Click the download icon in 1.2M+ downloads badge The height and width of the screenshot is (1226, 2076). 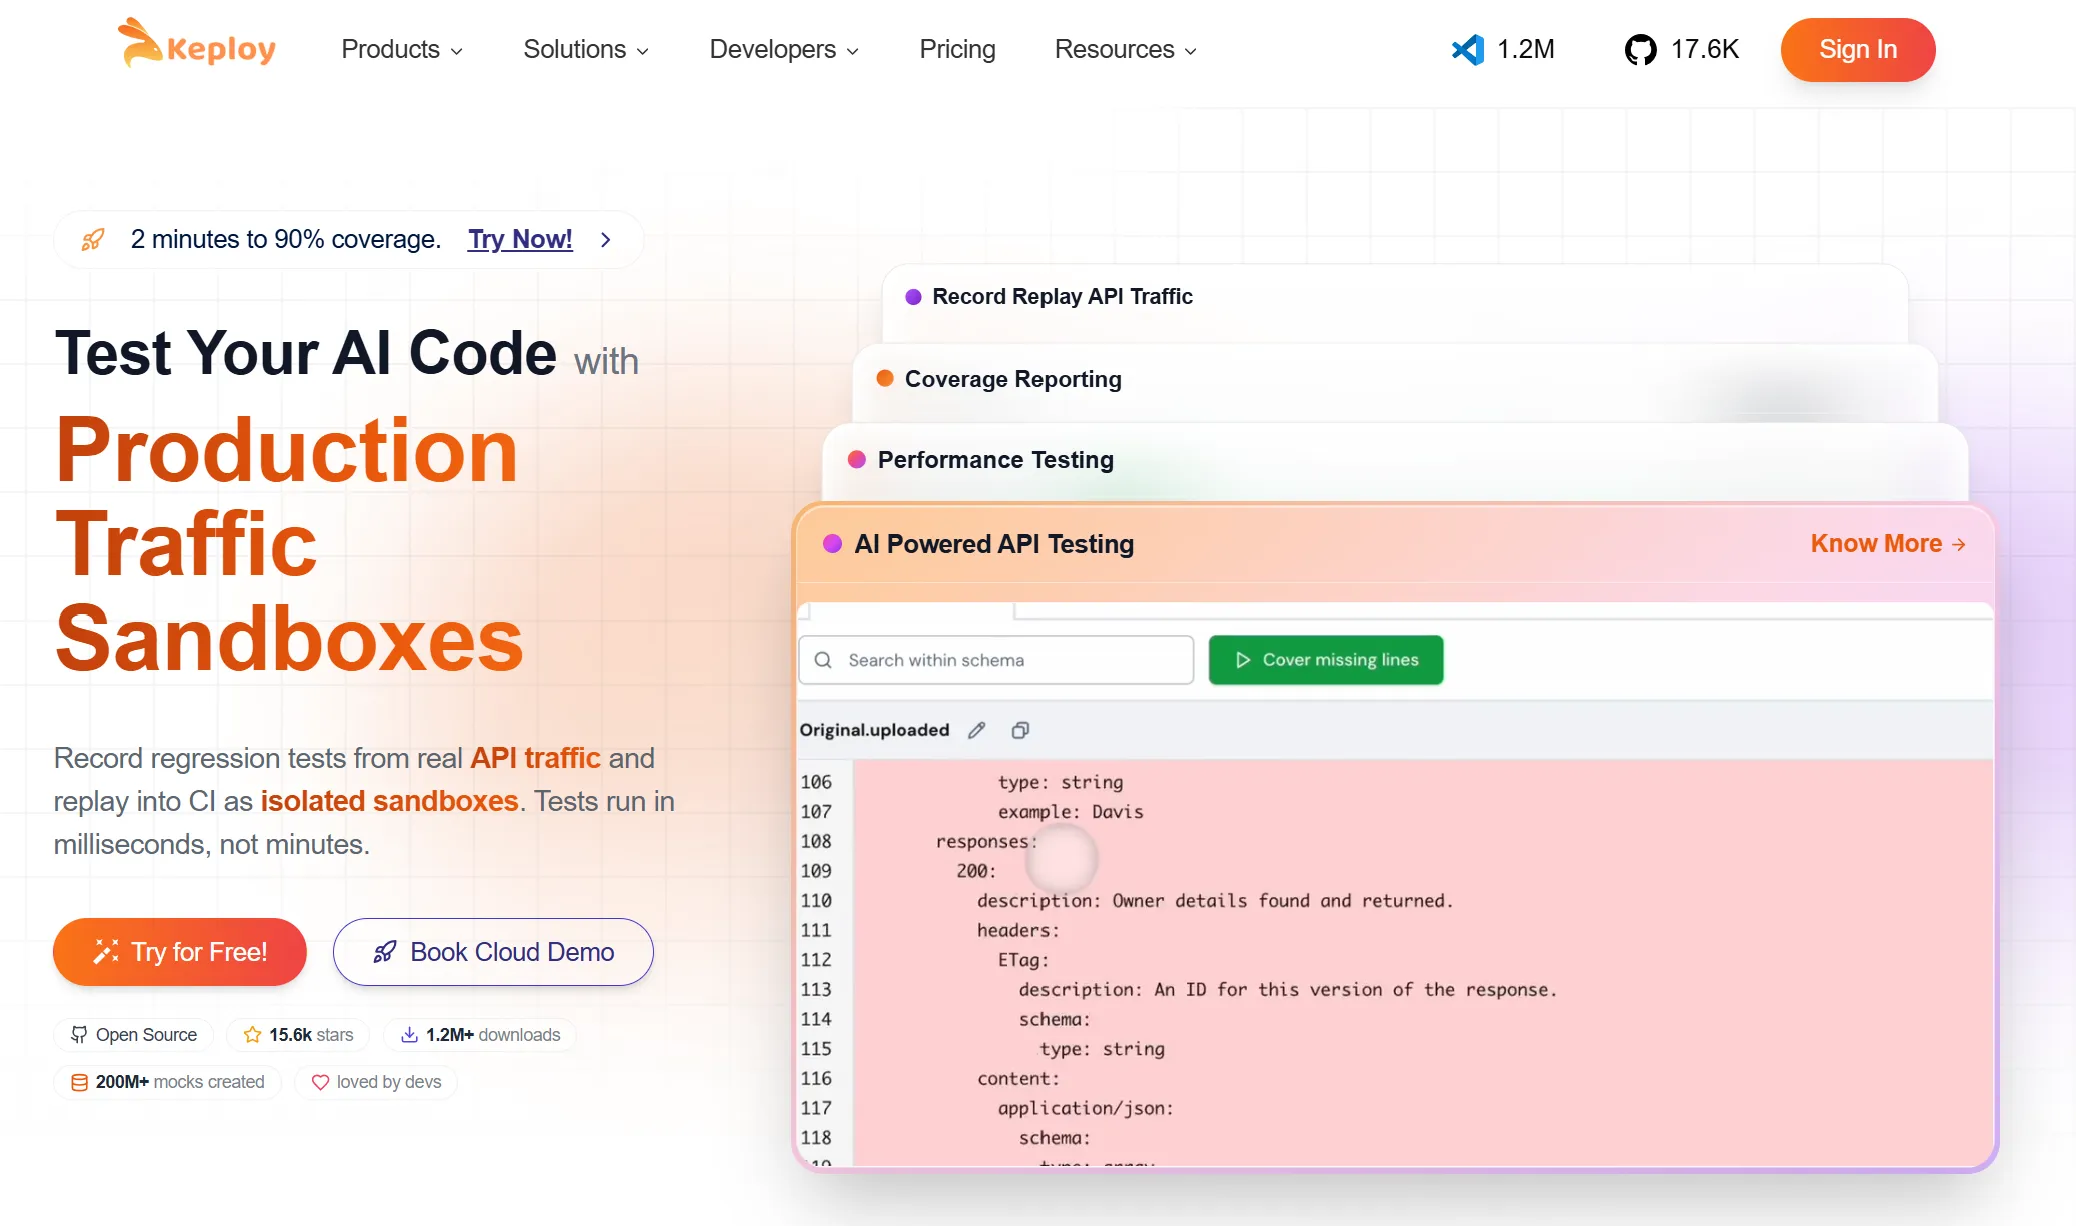point(409,1035)
